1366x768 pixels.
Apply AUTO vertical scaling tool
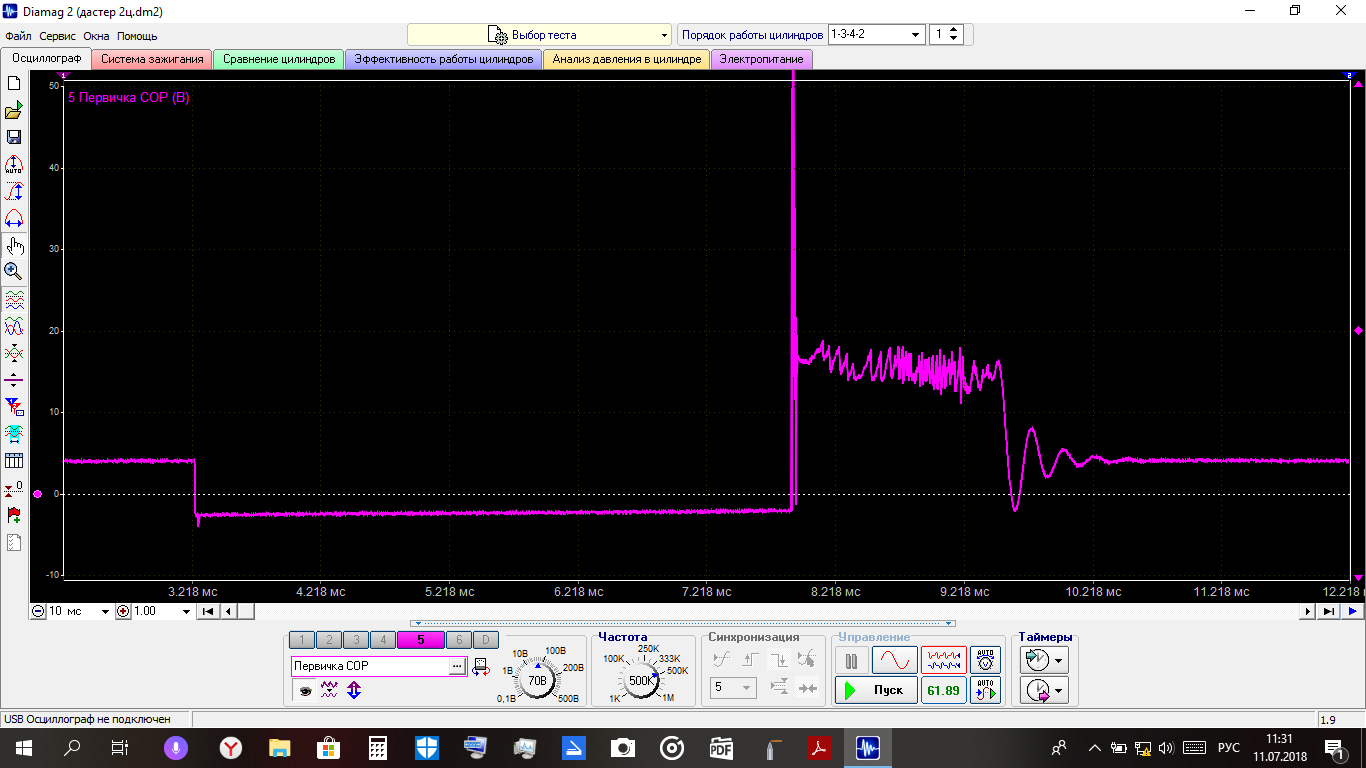click(x=14, y=165)
